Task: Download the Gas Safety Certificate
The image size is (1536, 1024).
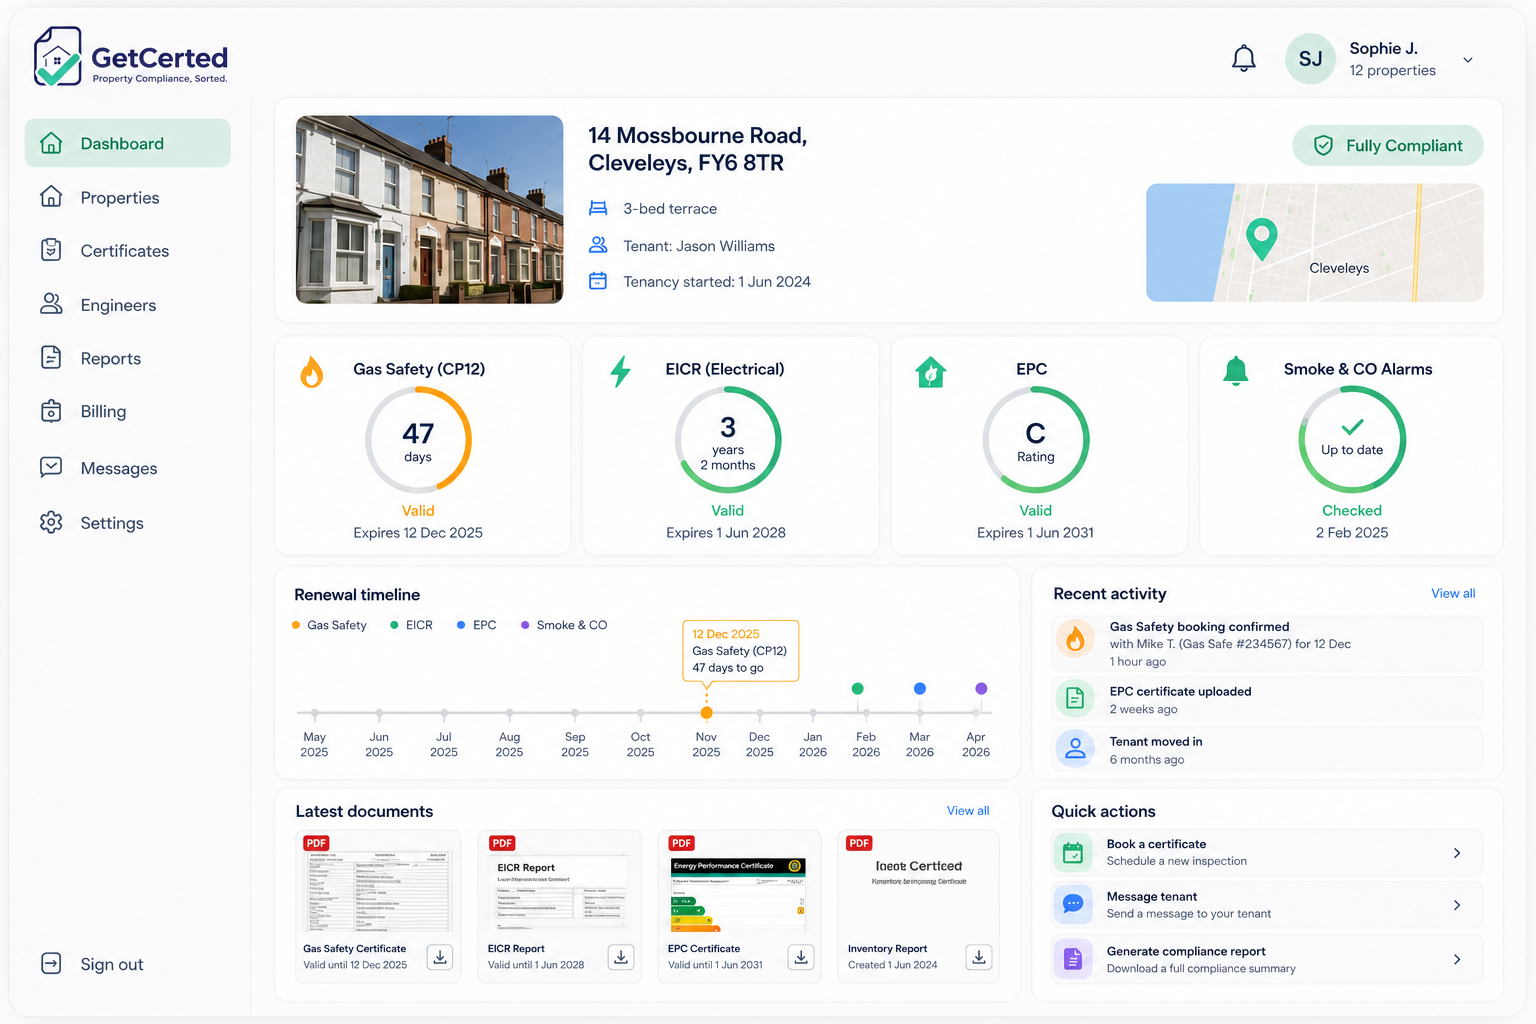Action: [440, 957]
